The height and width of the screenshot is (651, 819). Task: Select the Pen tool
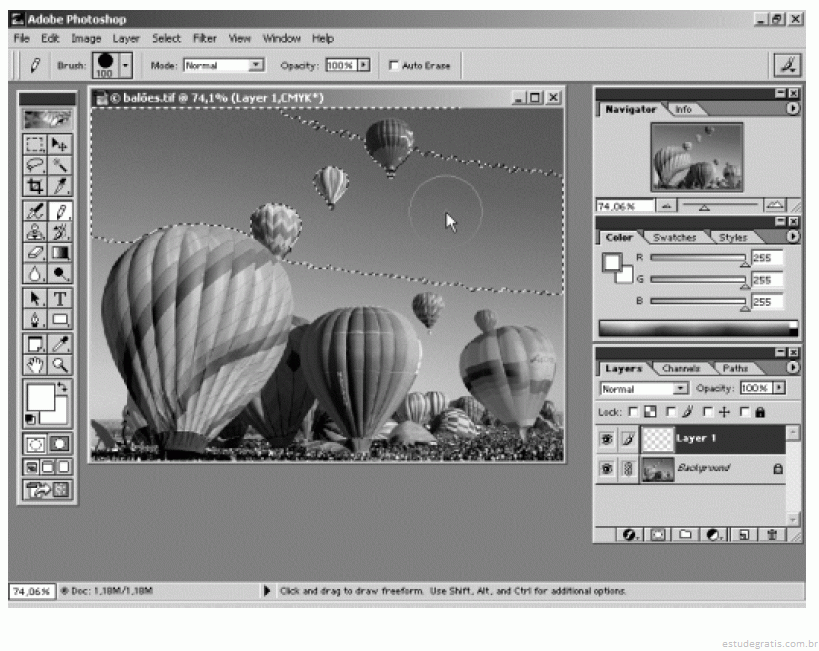pos(35,319)
